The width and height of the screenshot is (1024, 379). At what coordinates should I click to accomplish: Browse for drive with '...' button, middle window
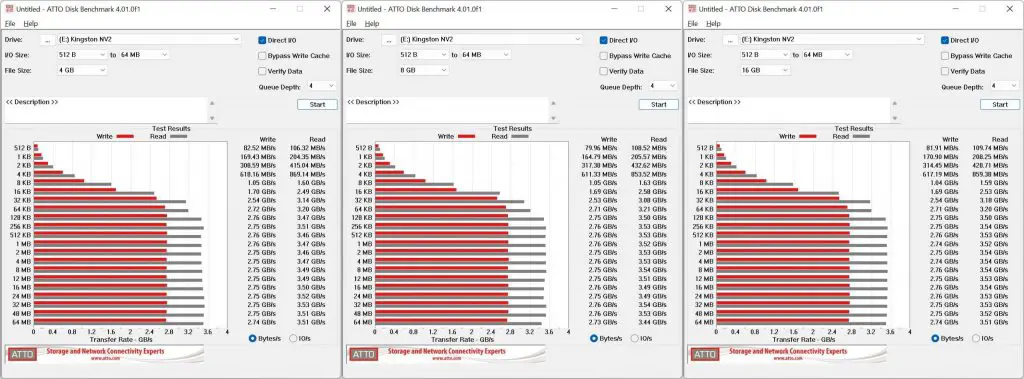pyautogui.click(x=389, y=40)
